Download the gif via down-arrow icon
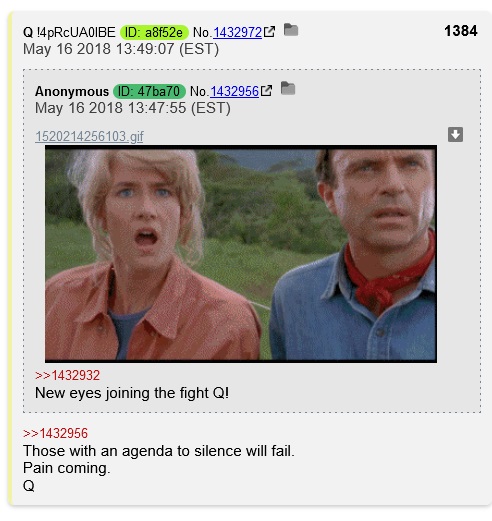 pyautogui.click(x=455, y=135)
